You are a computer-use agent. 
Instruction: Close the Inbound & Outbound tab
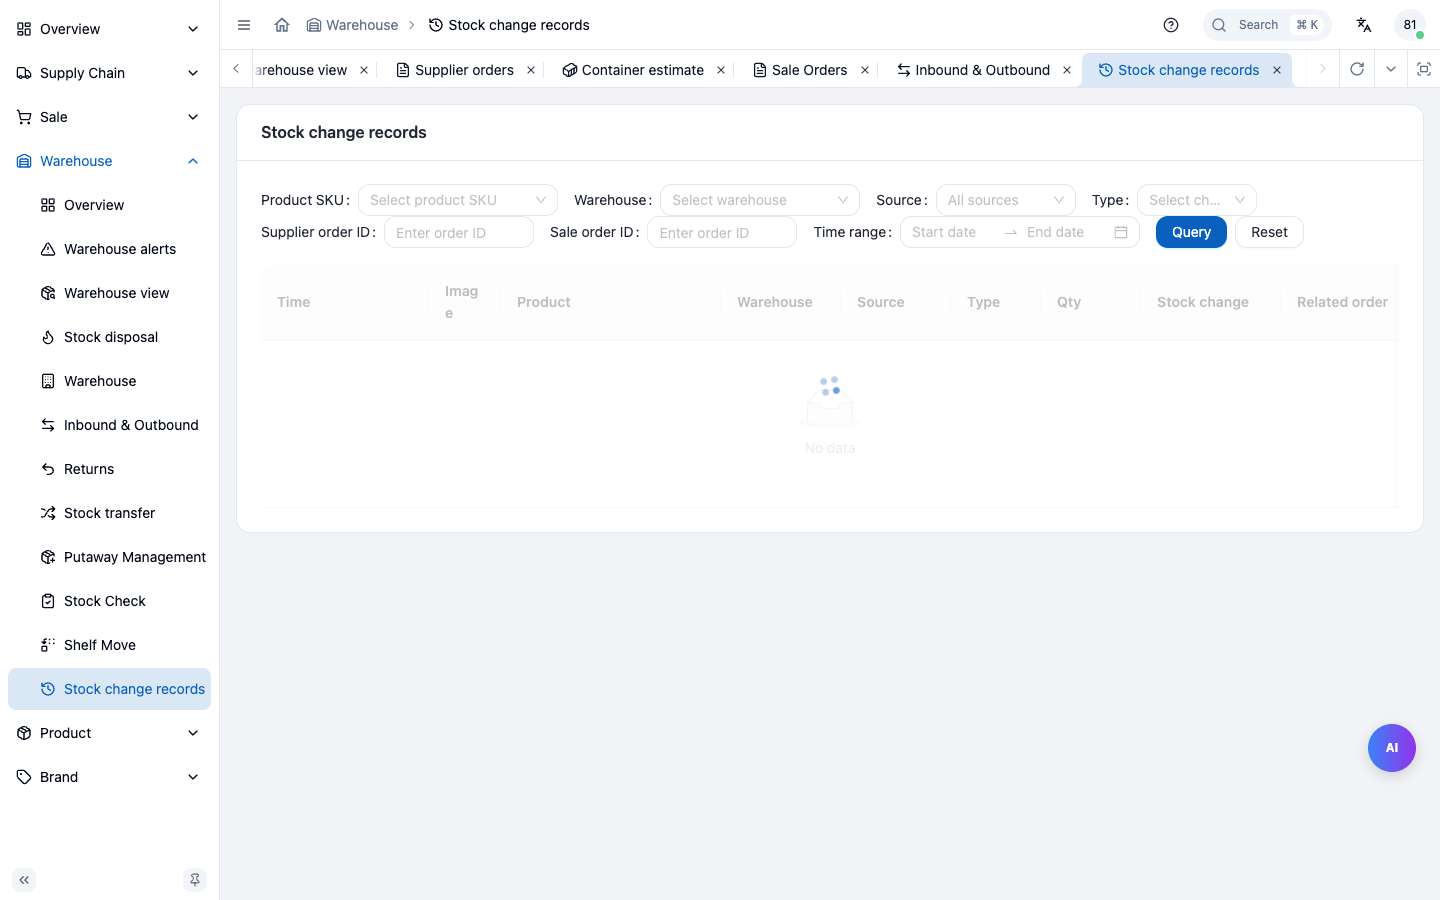[x=1067, y=70]
